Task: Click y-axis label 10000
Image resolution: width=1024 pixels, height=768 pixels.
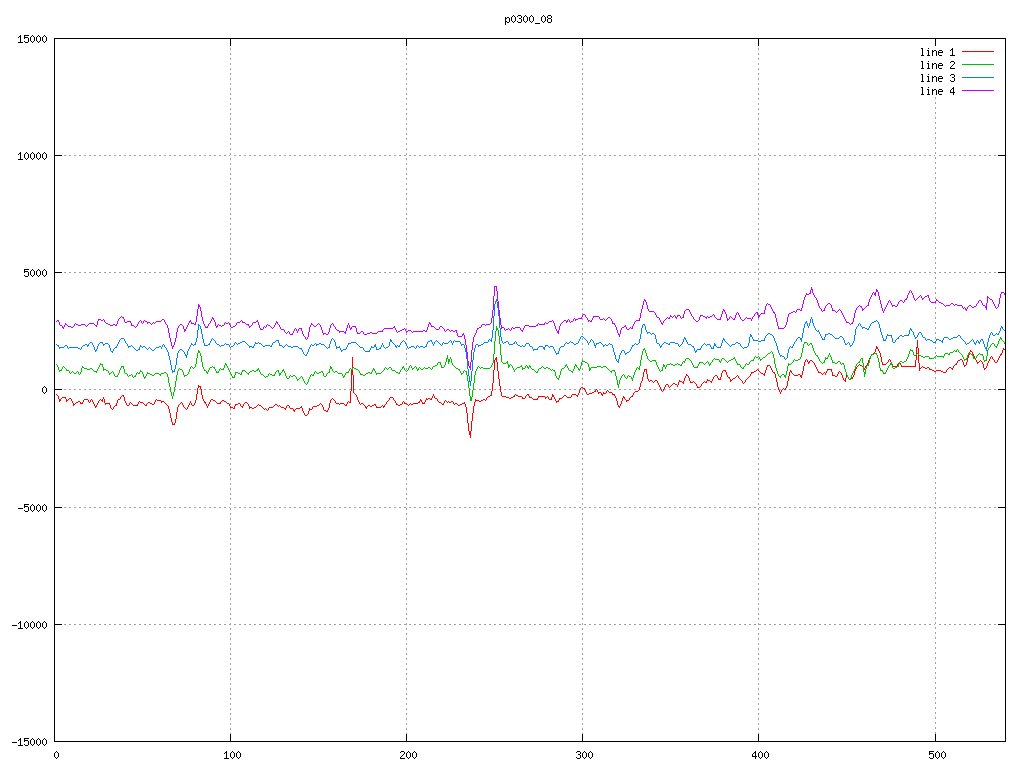Action: [x=33, y=156]
